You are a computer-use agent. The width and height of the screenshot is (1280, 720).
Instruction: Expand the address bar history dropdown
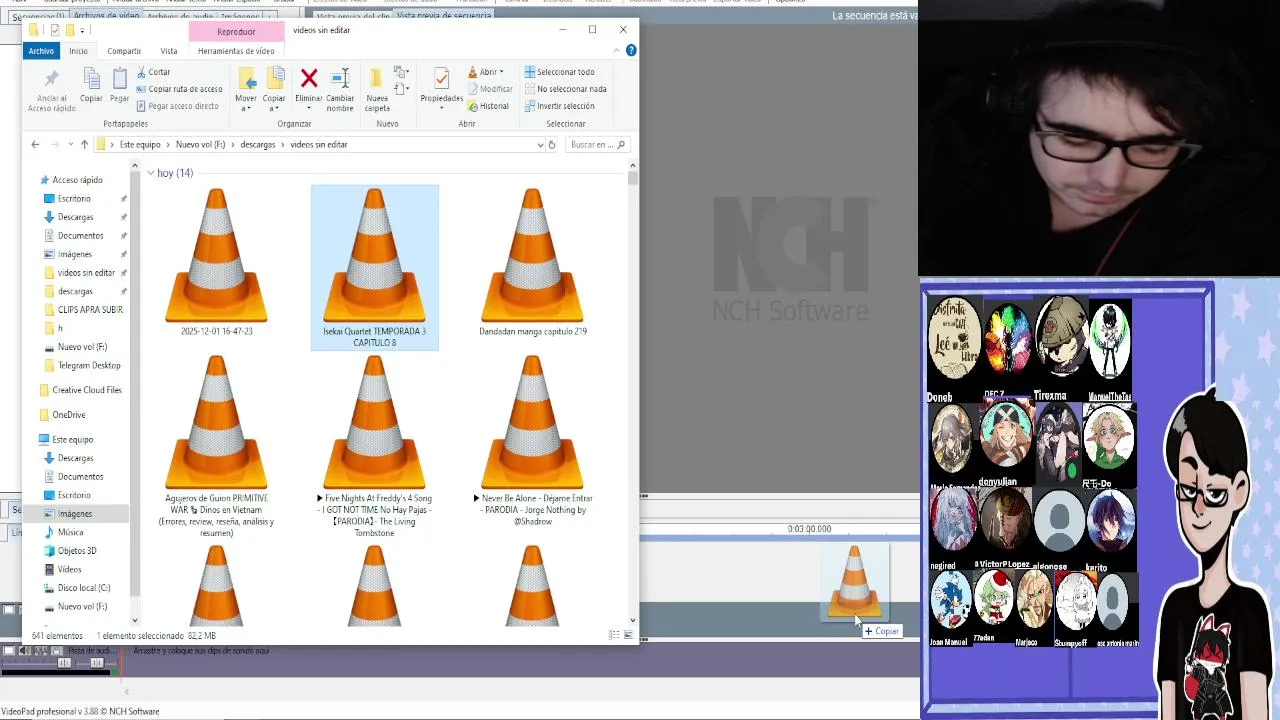coord(540,144)
